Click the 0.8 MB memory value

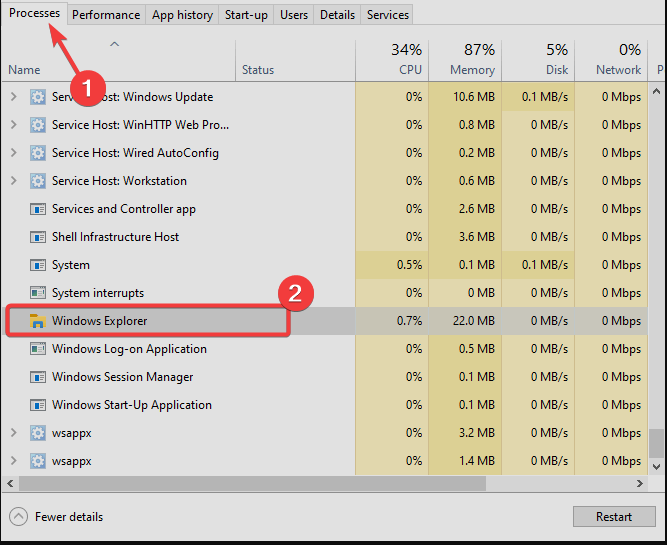coord(477,125)
